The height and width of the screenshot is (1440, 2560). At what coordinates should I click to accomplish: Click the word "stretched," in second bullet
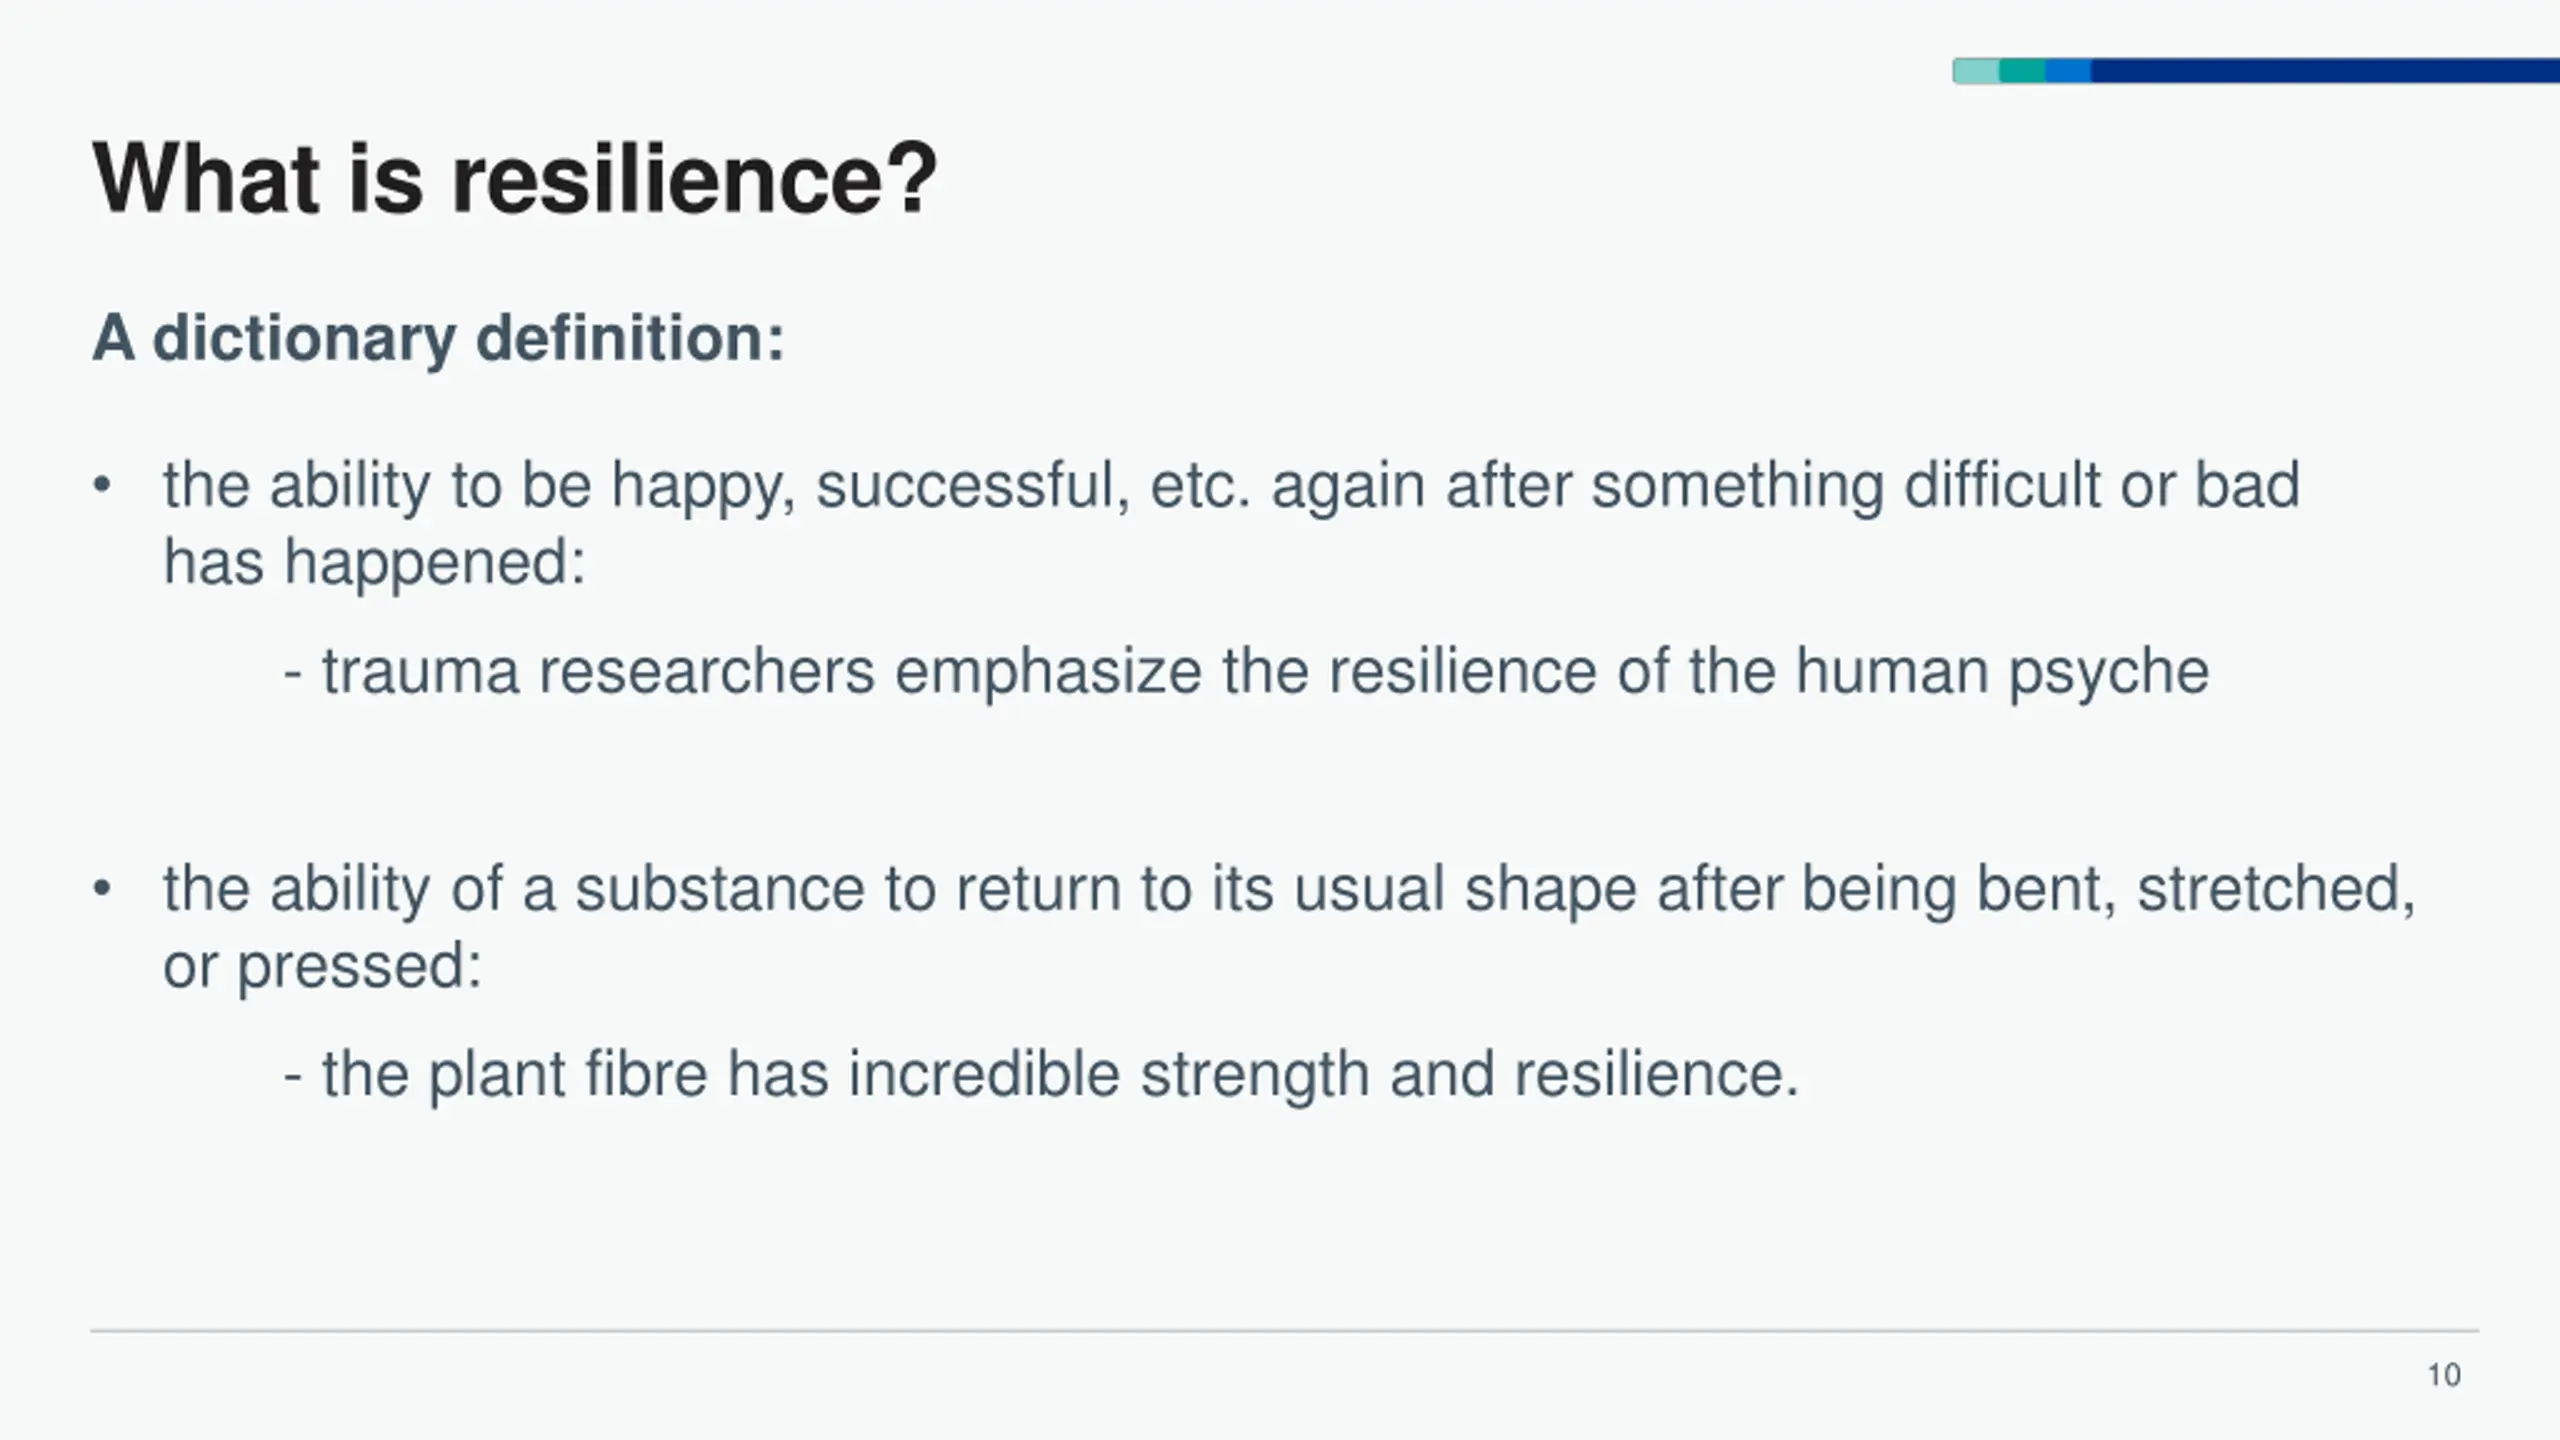pos(2276,889)
